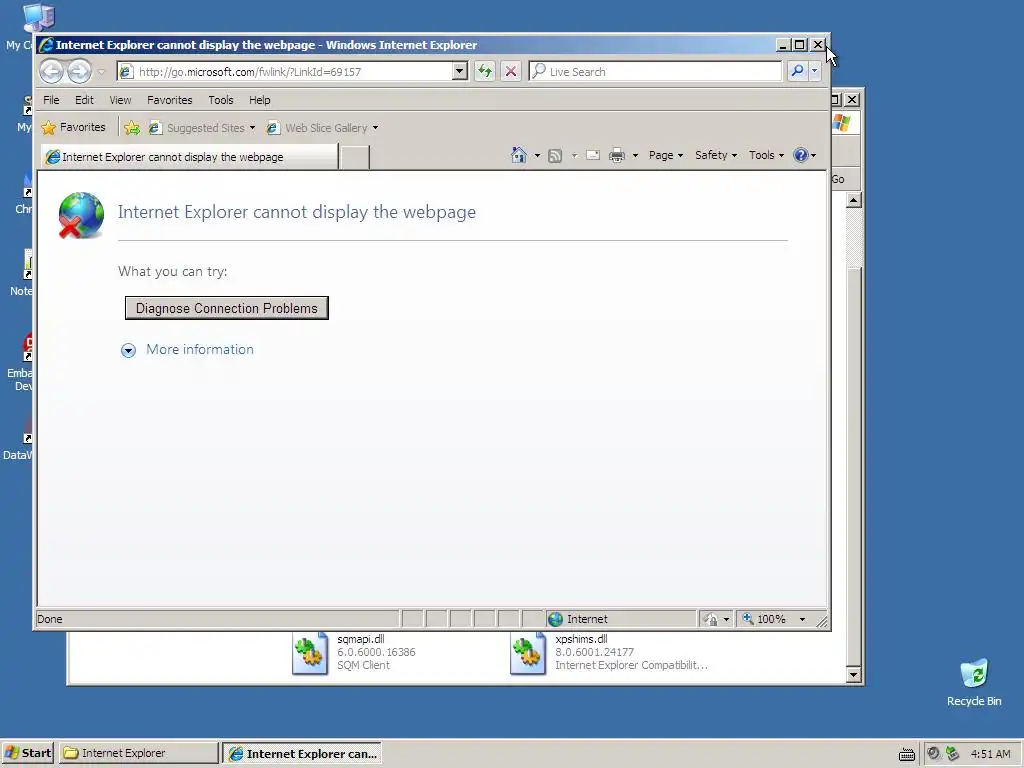Click the RSS feeds icon
The width and height of the screenshot is (1024, 768).
pos(555,155)
